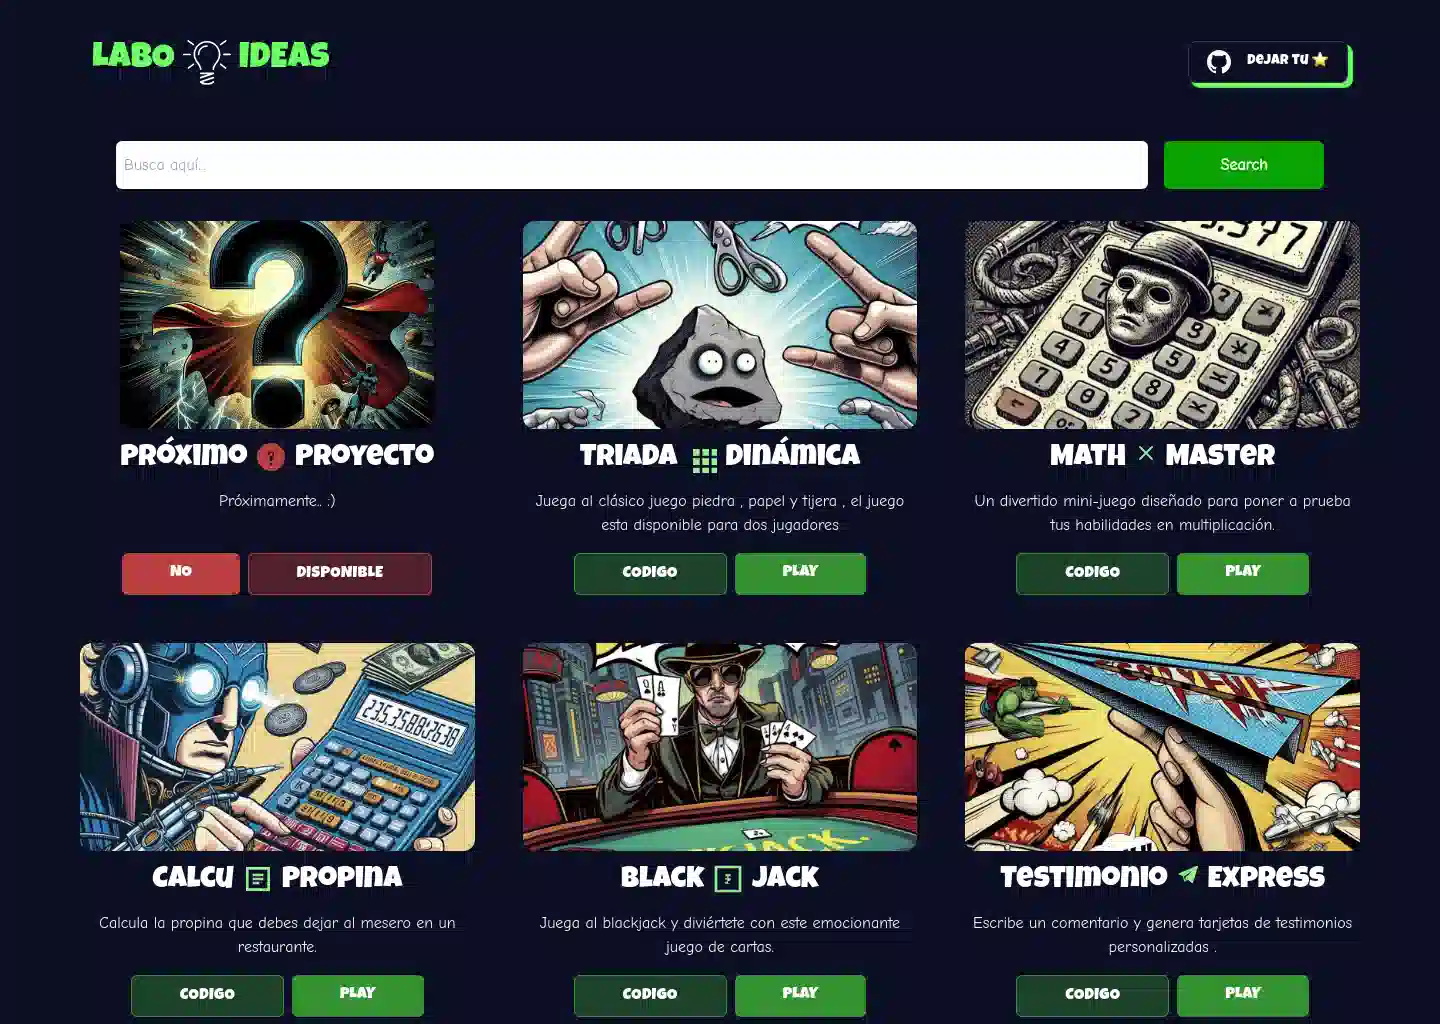Focus the 'Busco aquí' search field
The height and width of the screenshot is (1024, 1440).
click(x=632, y=165)
